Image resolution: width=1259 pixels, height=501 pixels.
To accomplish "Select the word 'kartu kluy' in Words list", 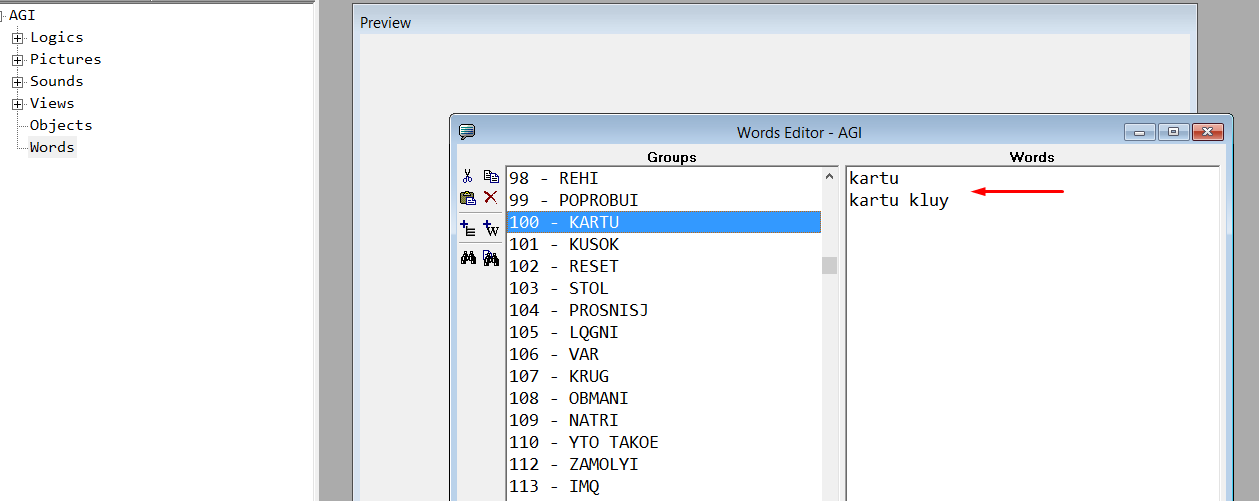I will point(899,201).
